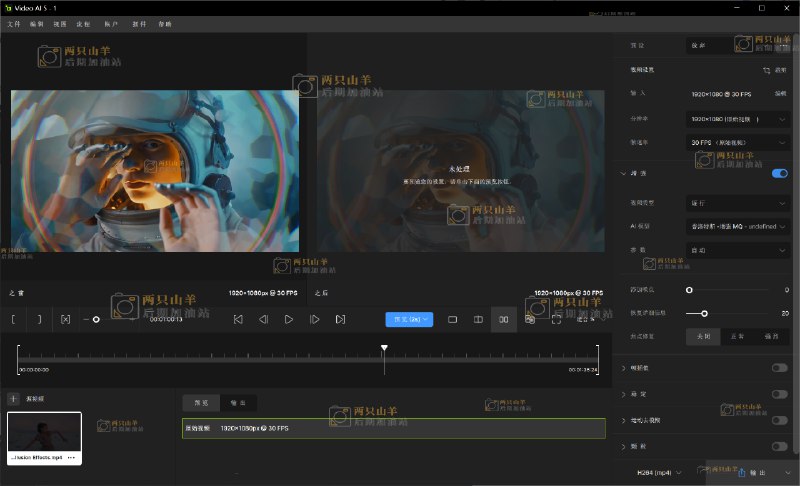The width and height of the screenshot is (800, 486).
Task: Open the first item in the menu bar
Action: pos(14,23)
